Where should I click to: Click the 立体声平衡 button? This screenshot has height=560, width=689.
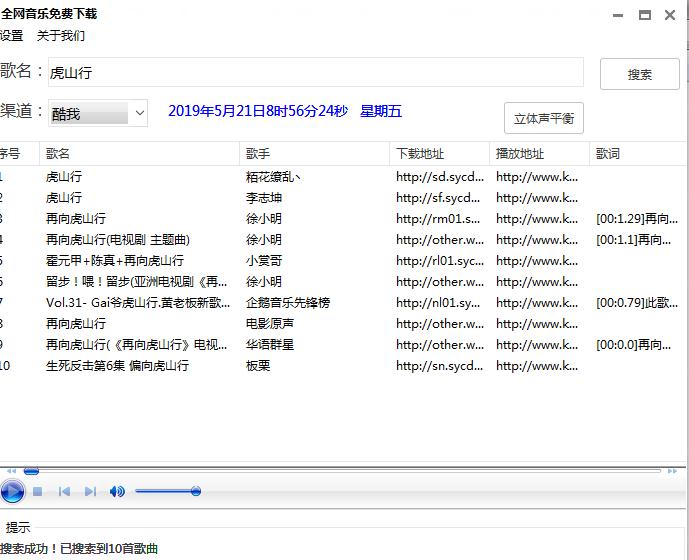tap(544, 118)
